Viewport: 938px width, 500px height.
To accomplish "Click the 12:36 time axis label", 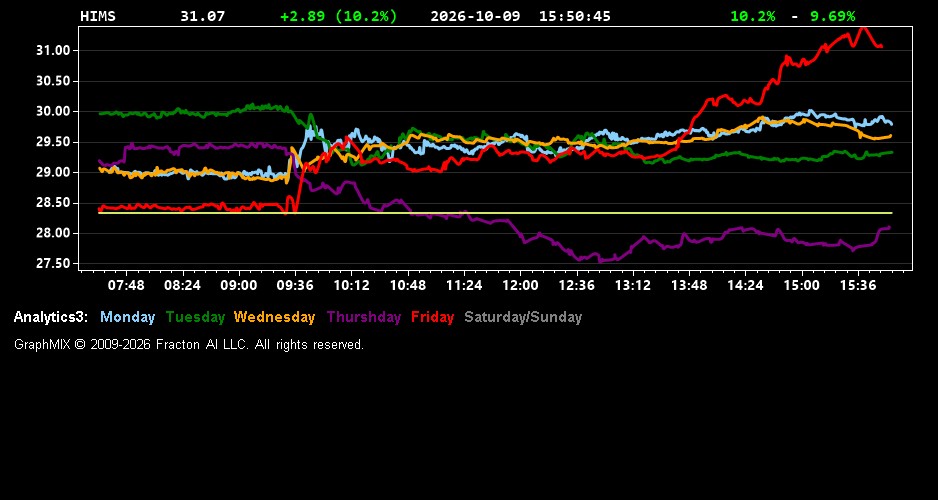I will pos(576,285).
